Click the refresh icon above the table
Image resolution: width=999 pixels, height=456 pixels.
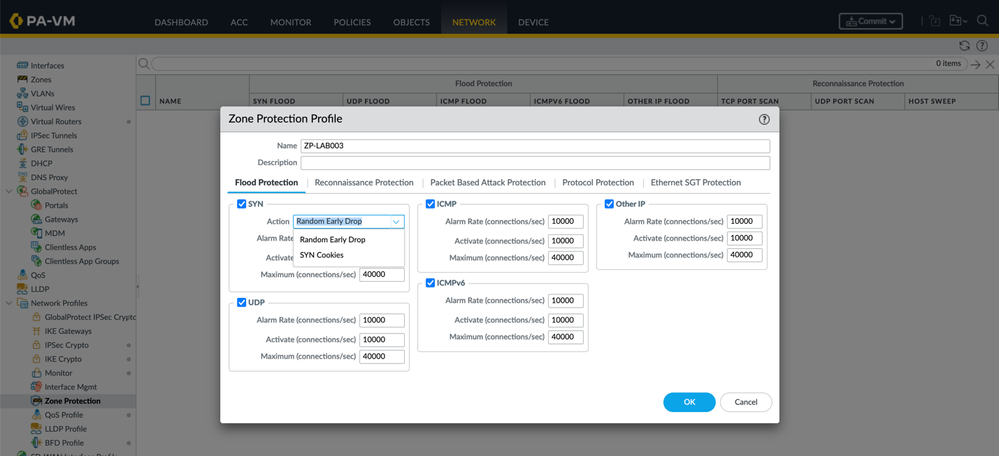pyautogui.click(x=964, y=45)
